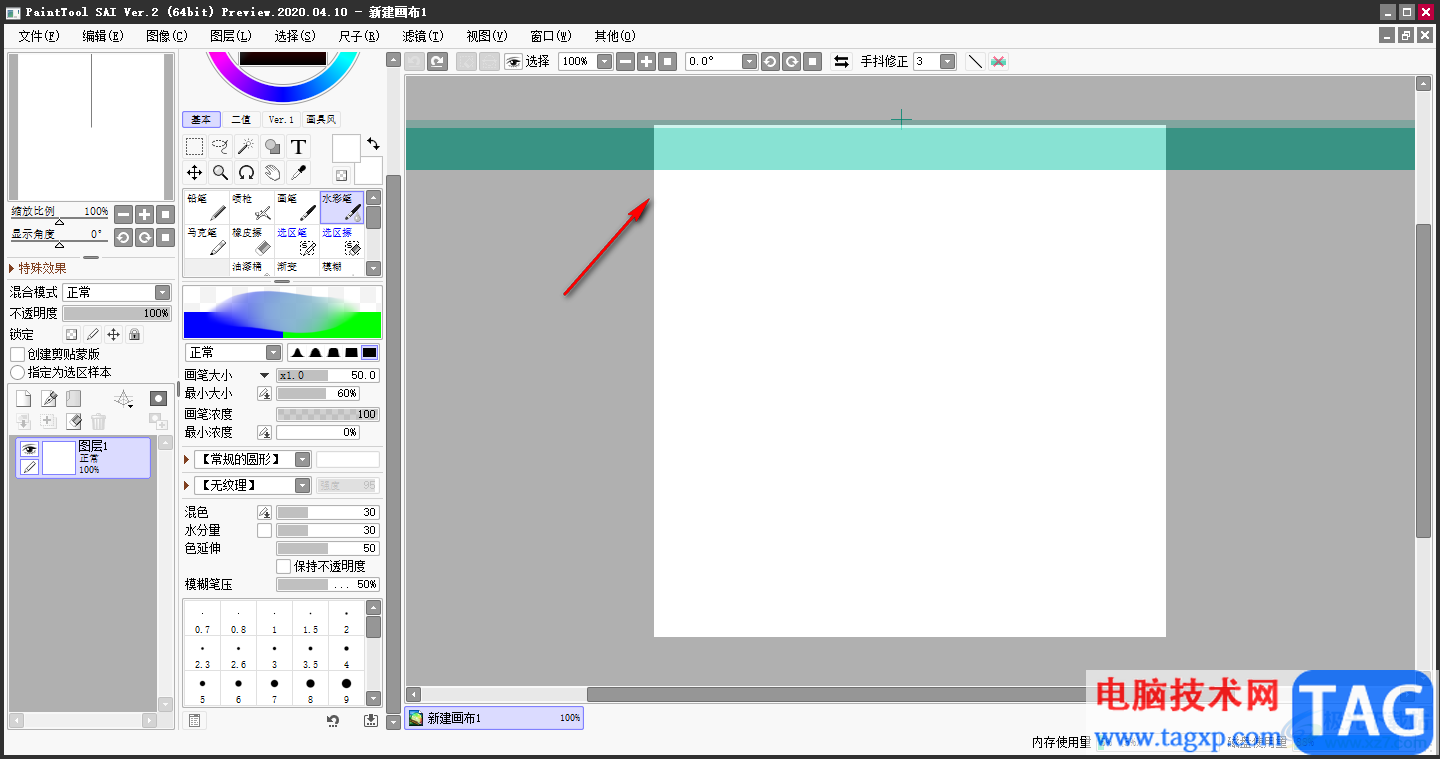Open the brush blend mode 正常 dropdown
Viewport: 1440px width, 759px height.
tap(234, 352)
